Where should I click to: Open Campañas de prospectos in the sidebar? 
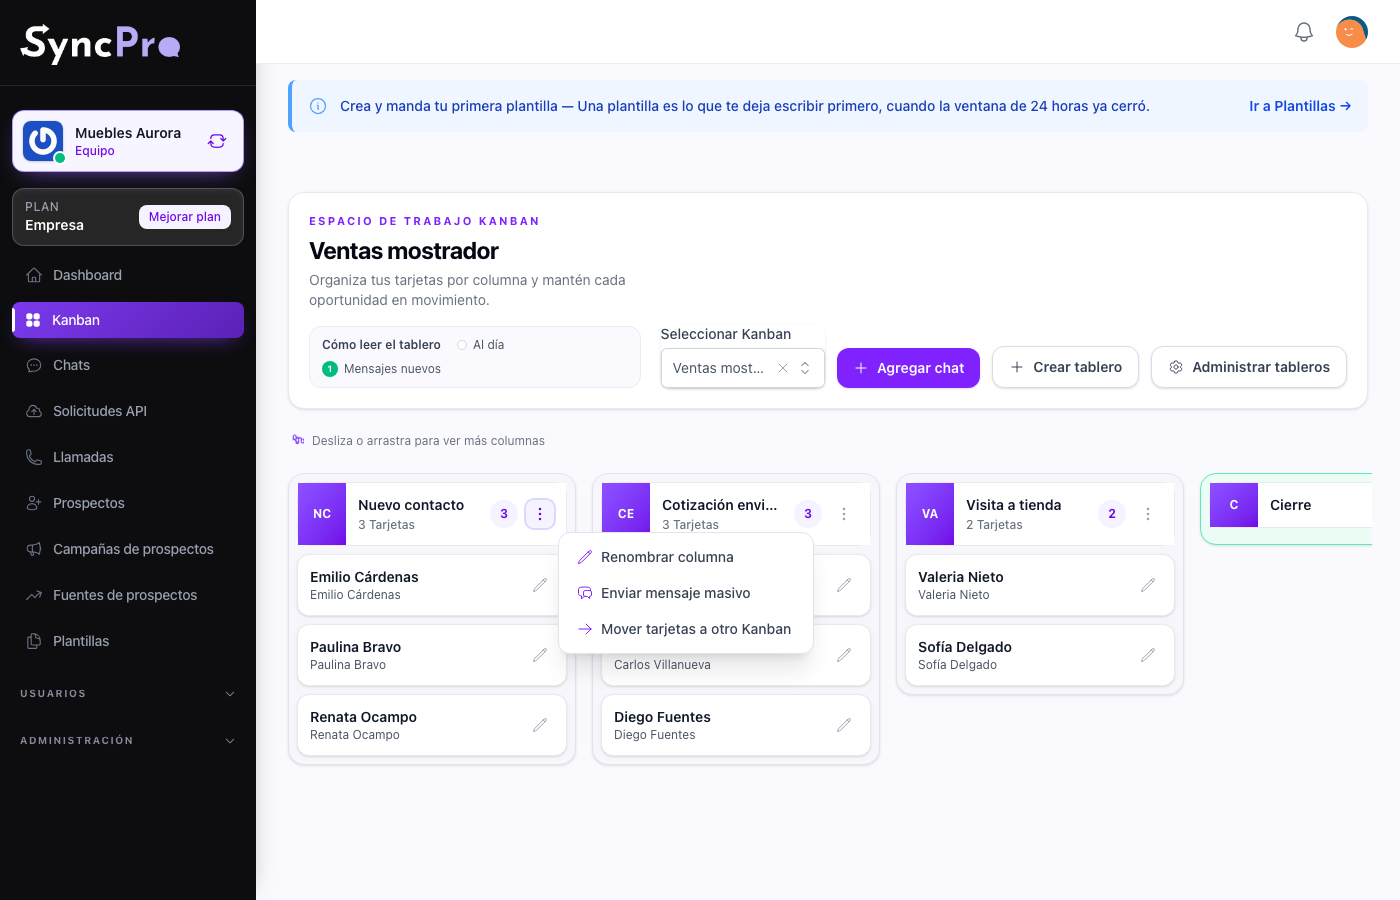pos(128,549)
